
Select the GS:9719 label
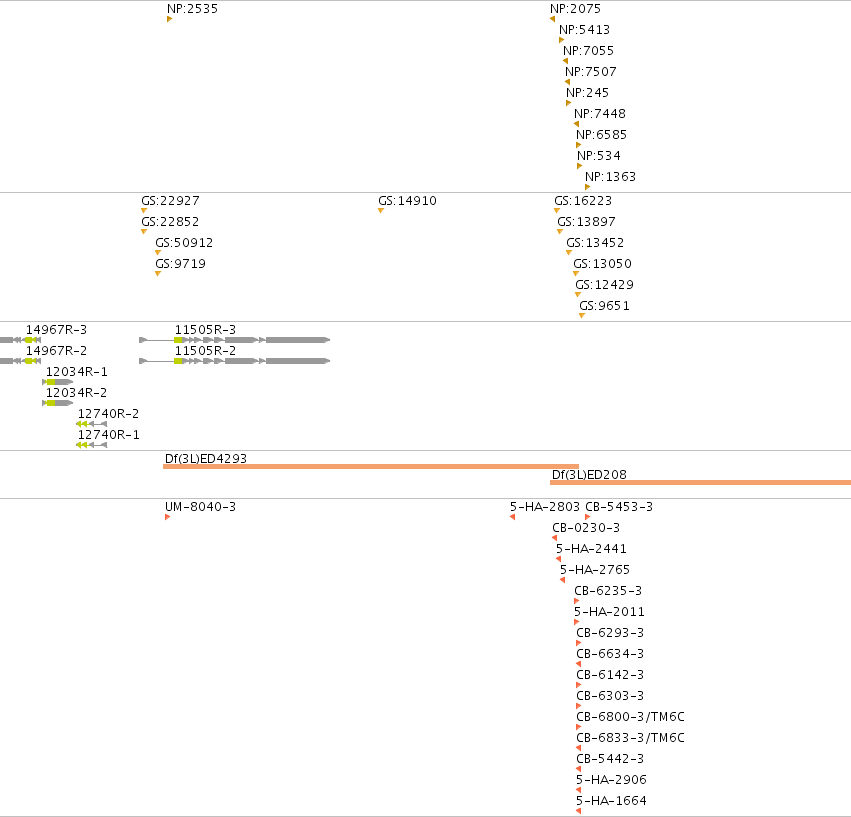180,264
